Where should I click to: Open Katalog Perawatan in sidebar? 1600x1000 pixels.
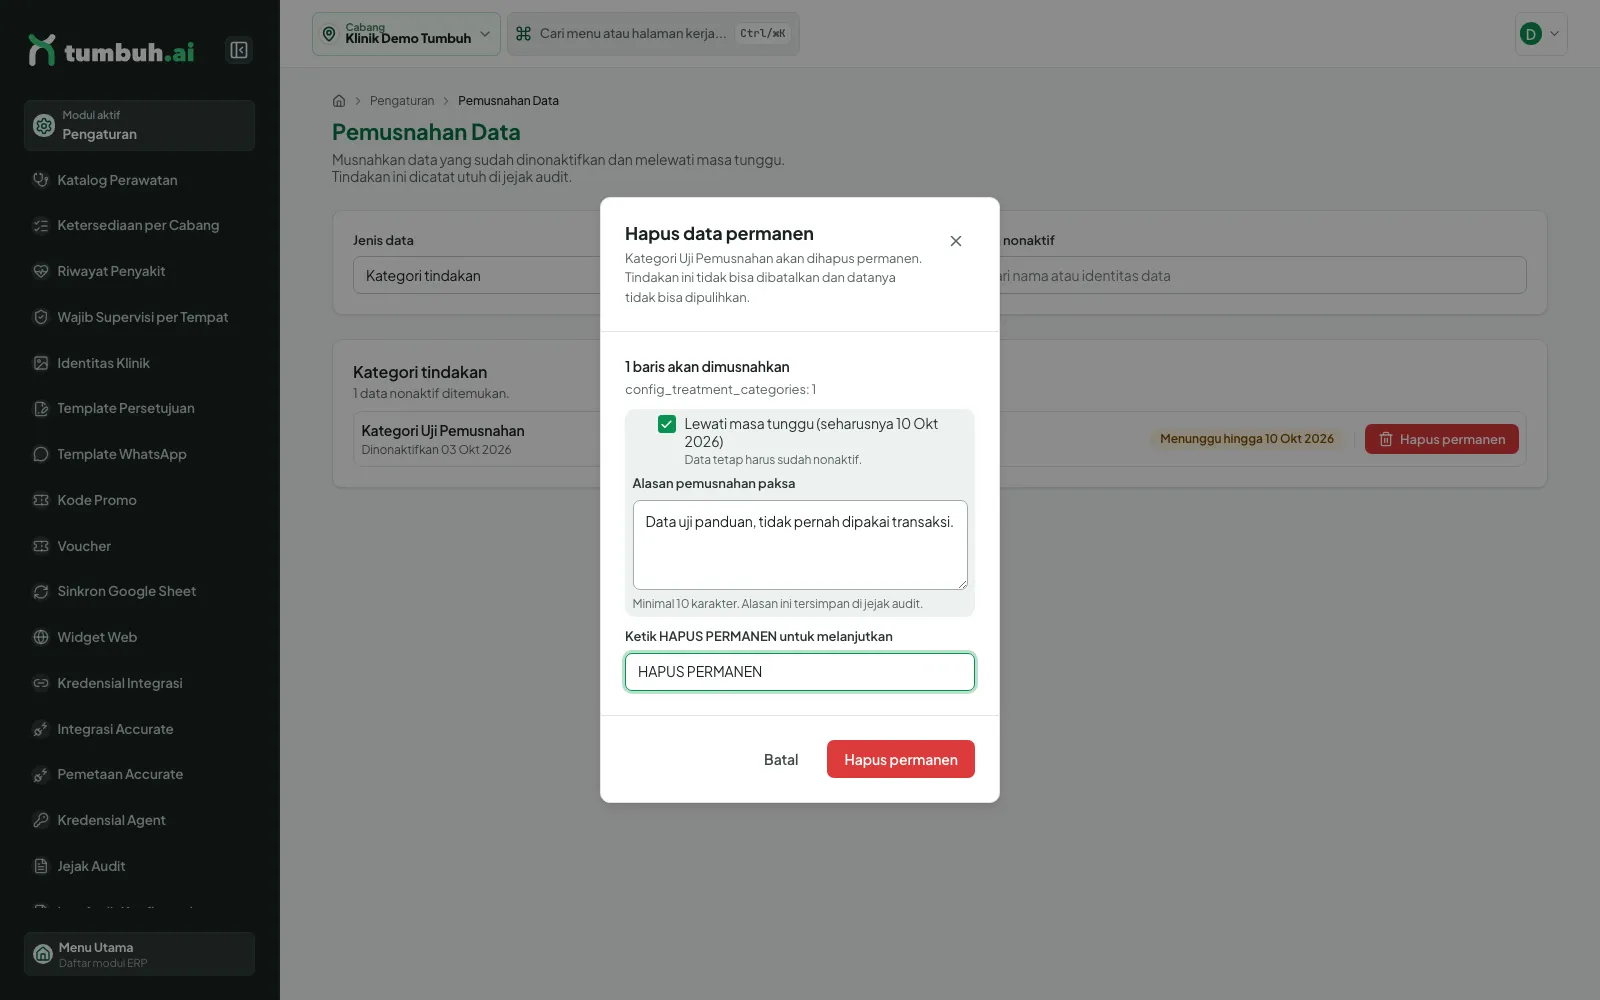point(117,180)
